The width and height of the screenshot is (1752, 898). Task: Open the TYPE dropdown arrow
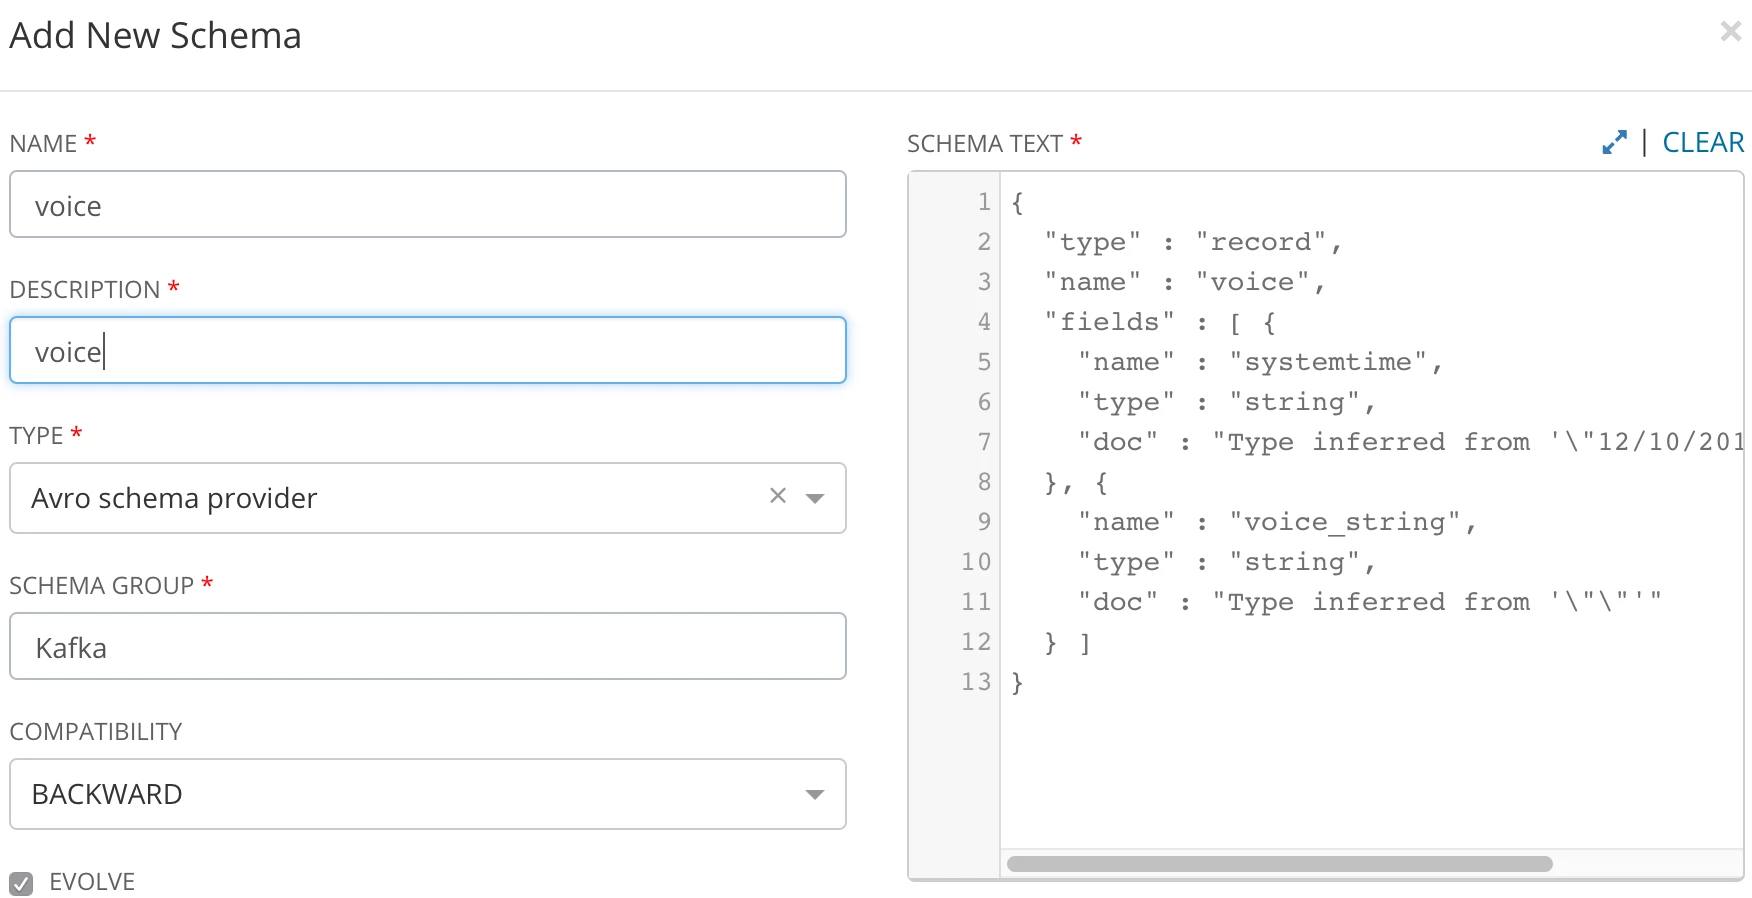coord(815,498)
